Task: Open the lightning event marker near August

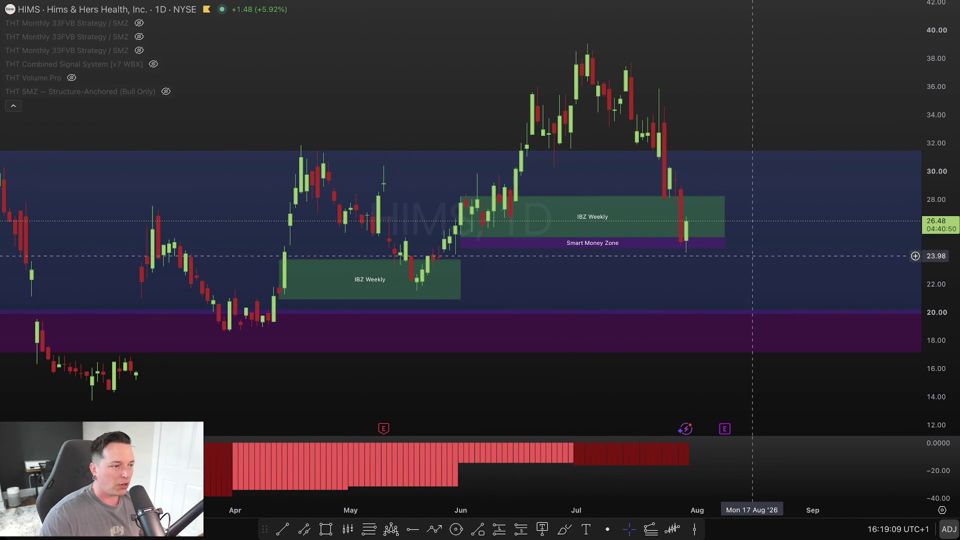Action: tap(685, 429)
